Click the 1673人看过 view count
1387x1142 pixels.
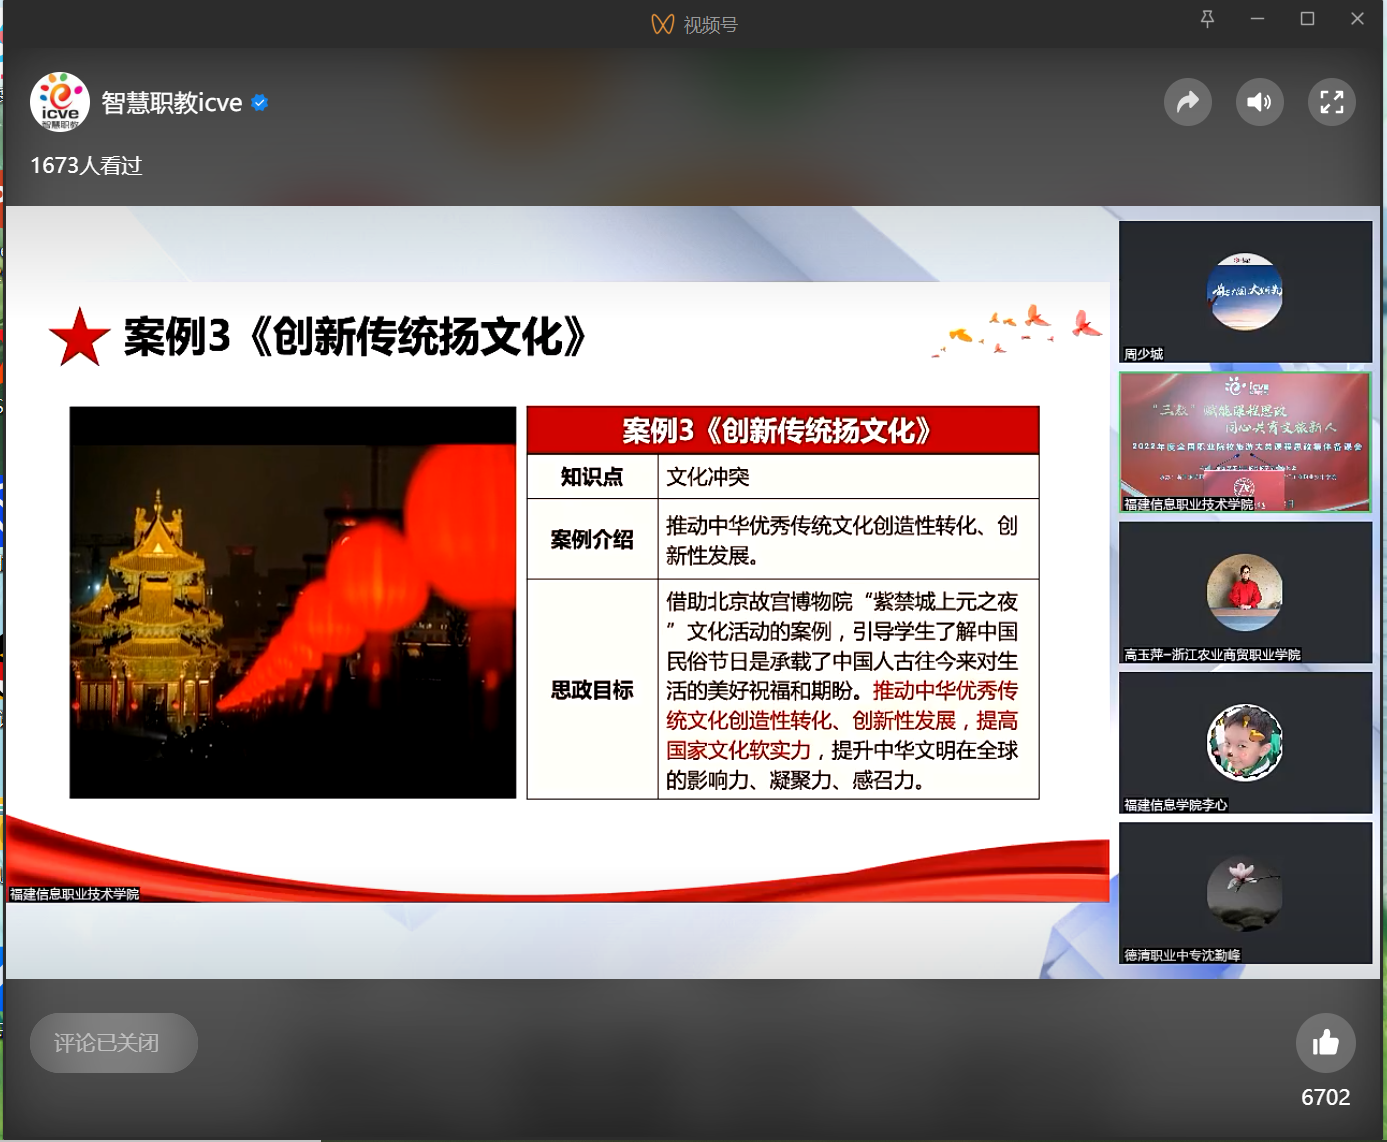pyautogui.click(x=86, y=166)
